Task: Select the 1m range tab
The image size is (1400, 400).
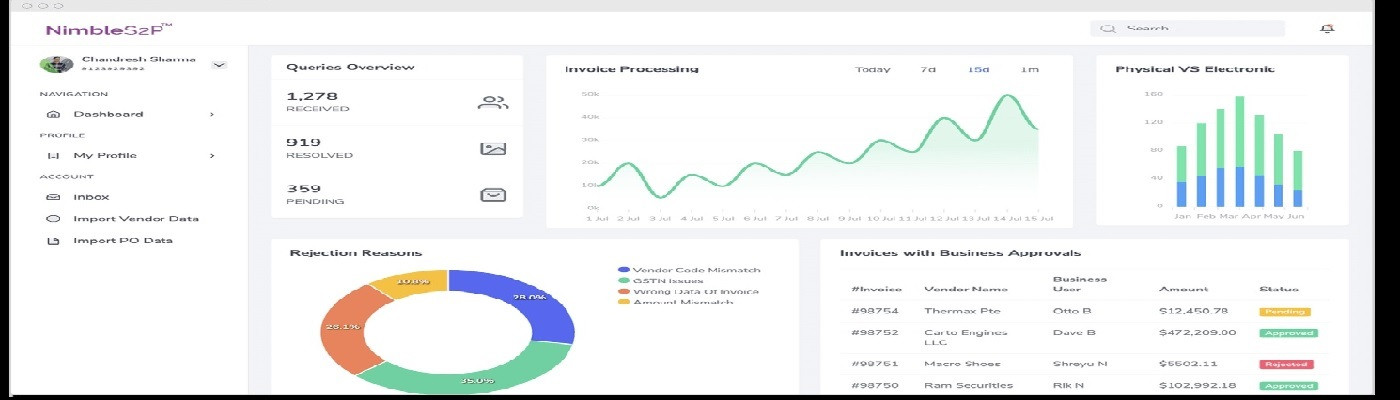Action: (1029, 69)
